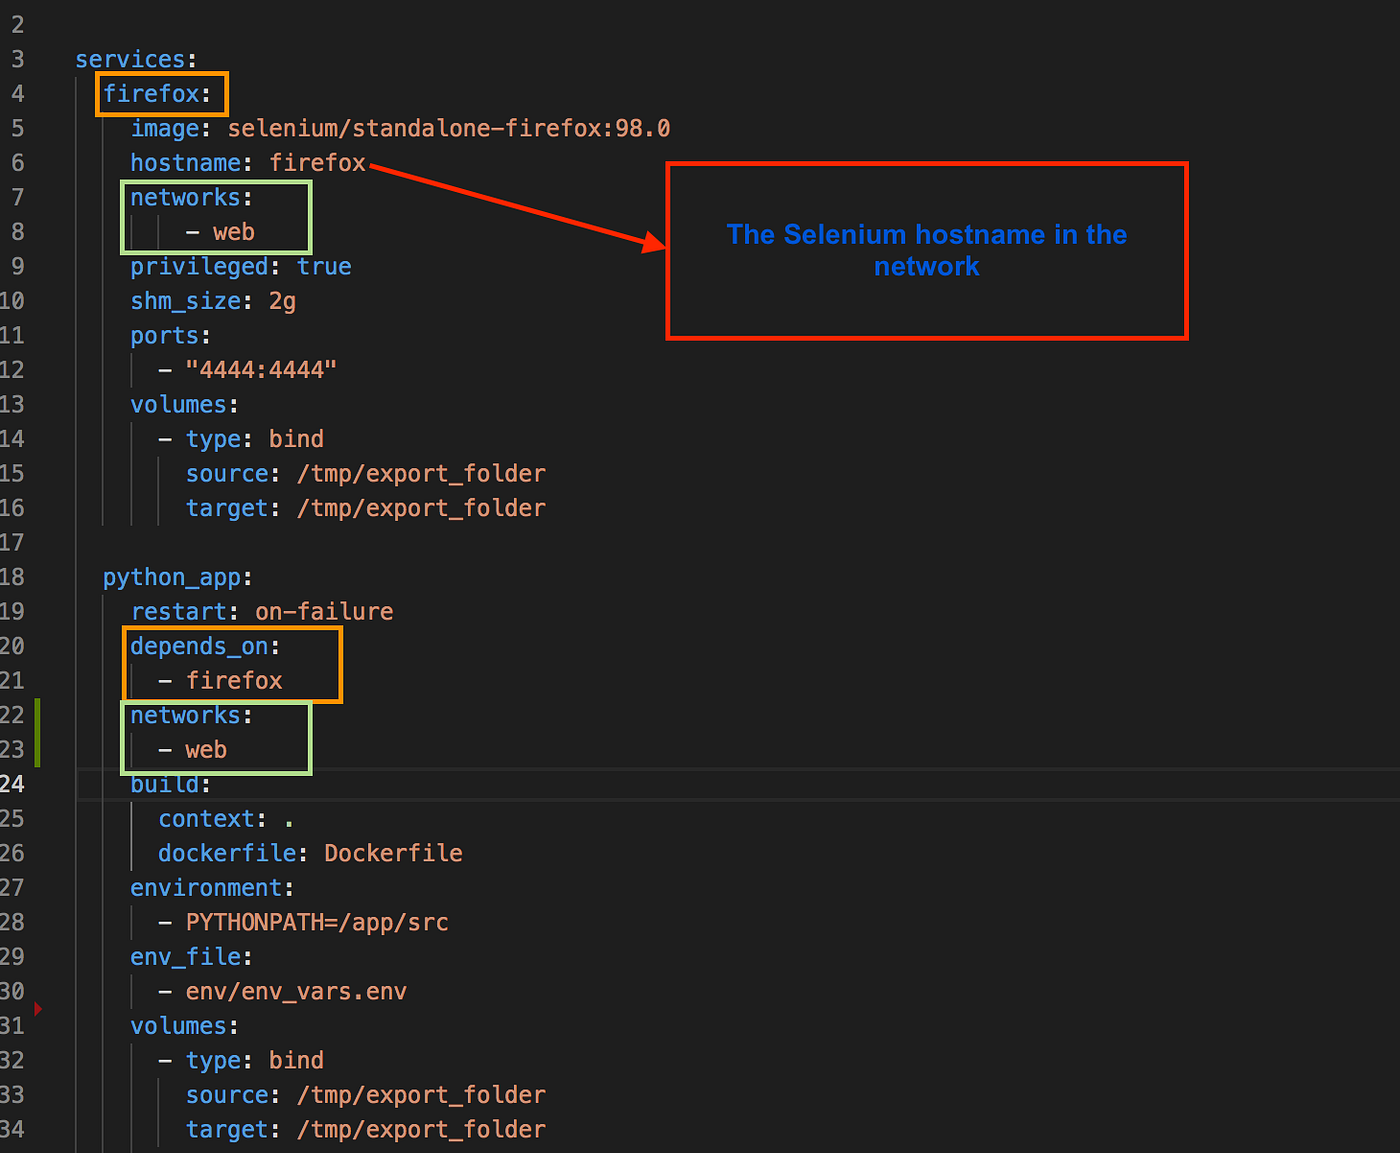This screenshot has width=1400, height=1153.
Task: Click the 'build:' key on line 24
Action: pyautogui.click(x=170, y=785)
